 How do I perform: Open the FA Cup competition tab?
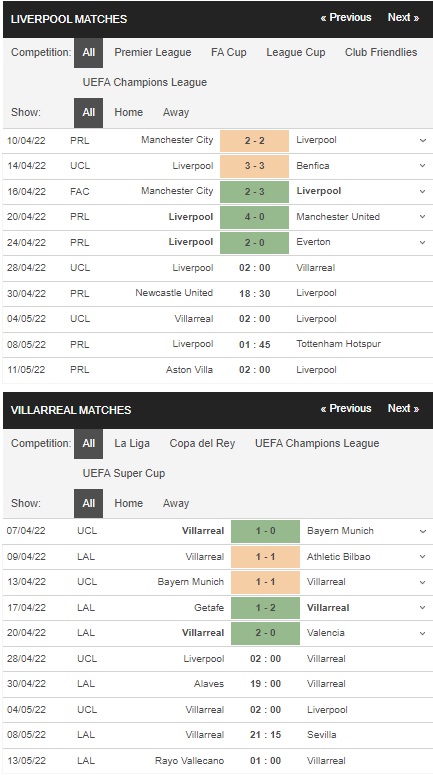(x=228, y=53)
